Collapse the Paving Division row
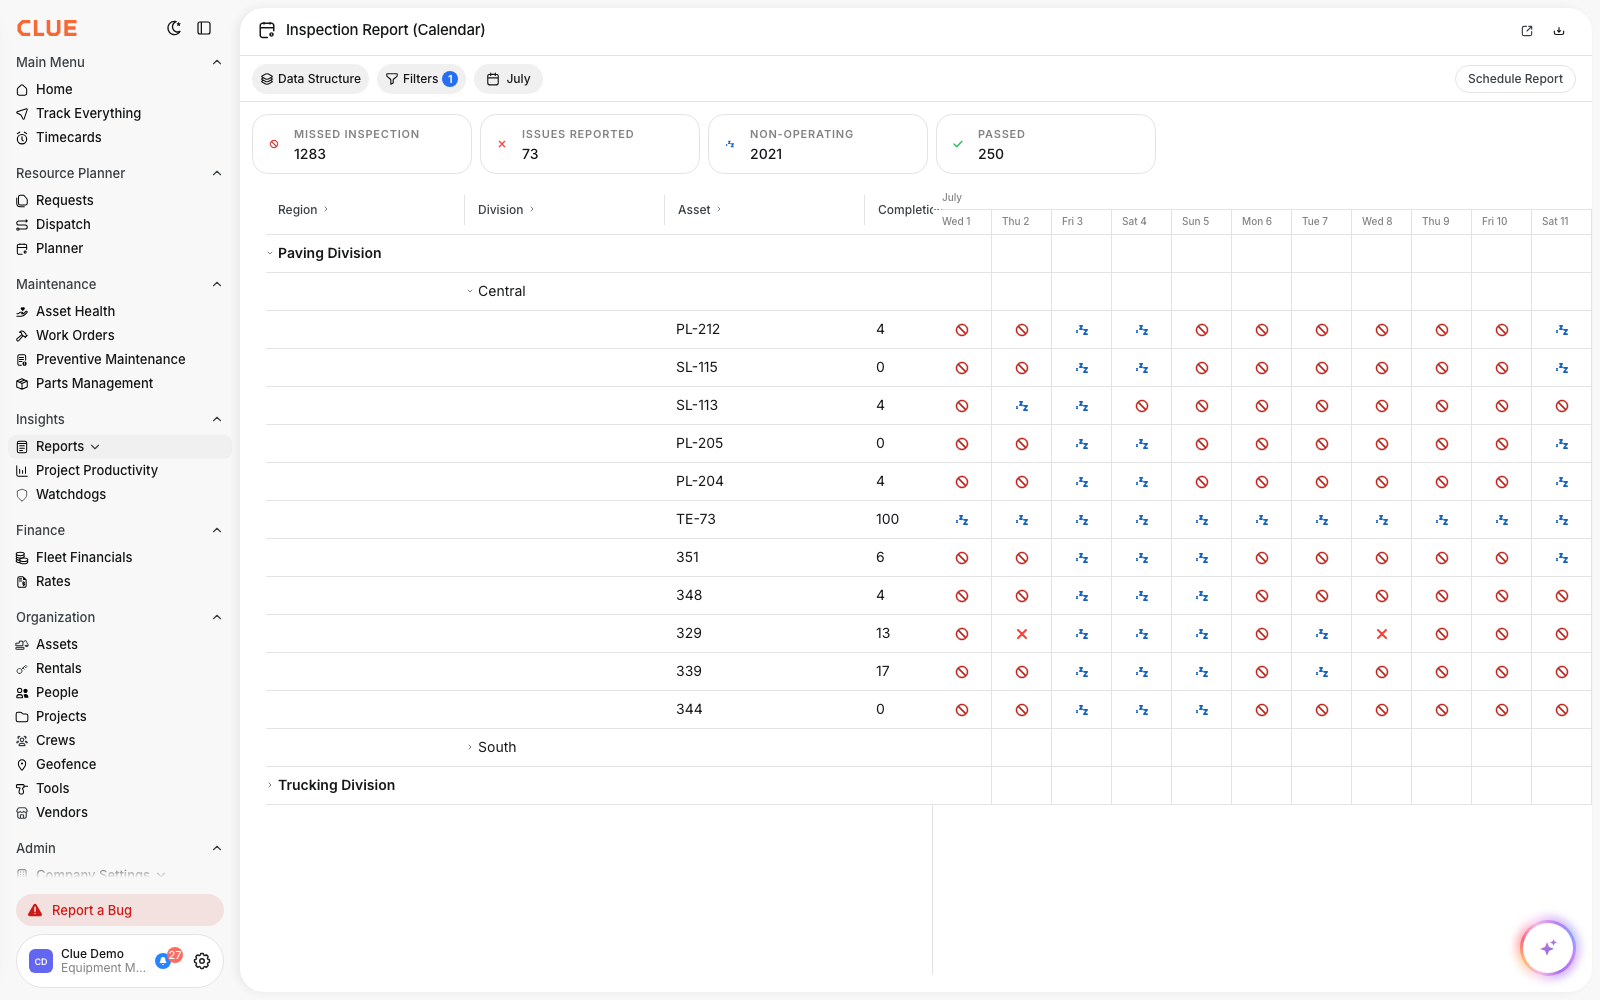The height and width of the screenshot is (1000, 1600). (x=270, y=253)
